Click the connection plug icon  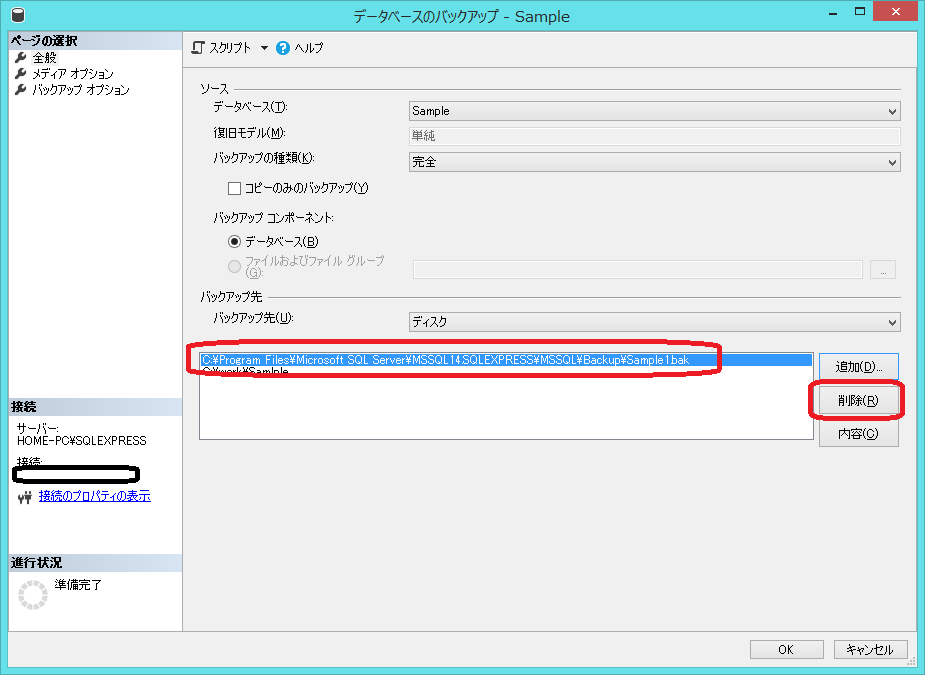coord(24,497)
